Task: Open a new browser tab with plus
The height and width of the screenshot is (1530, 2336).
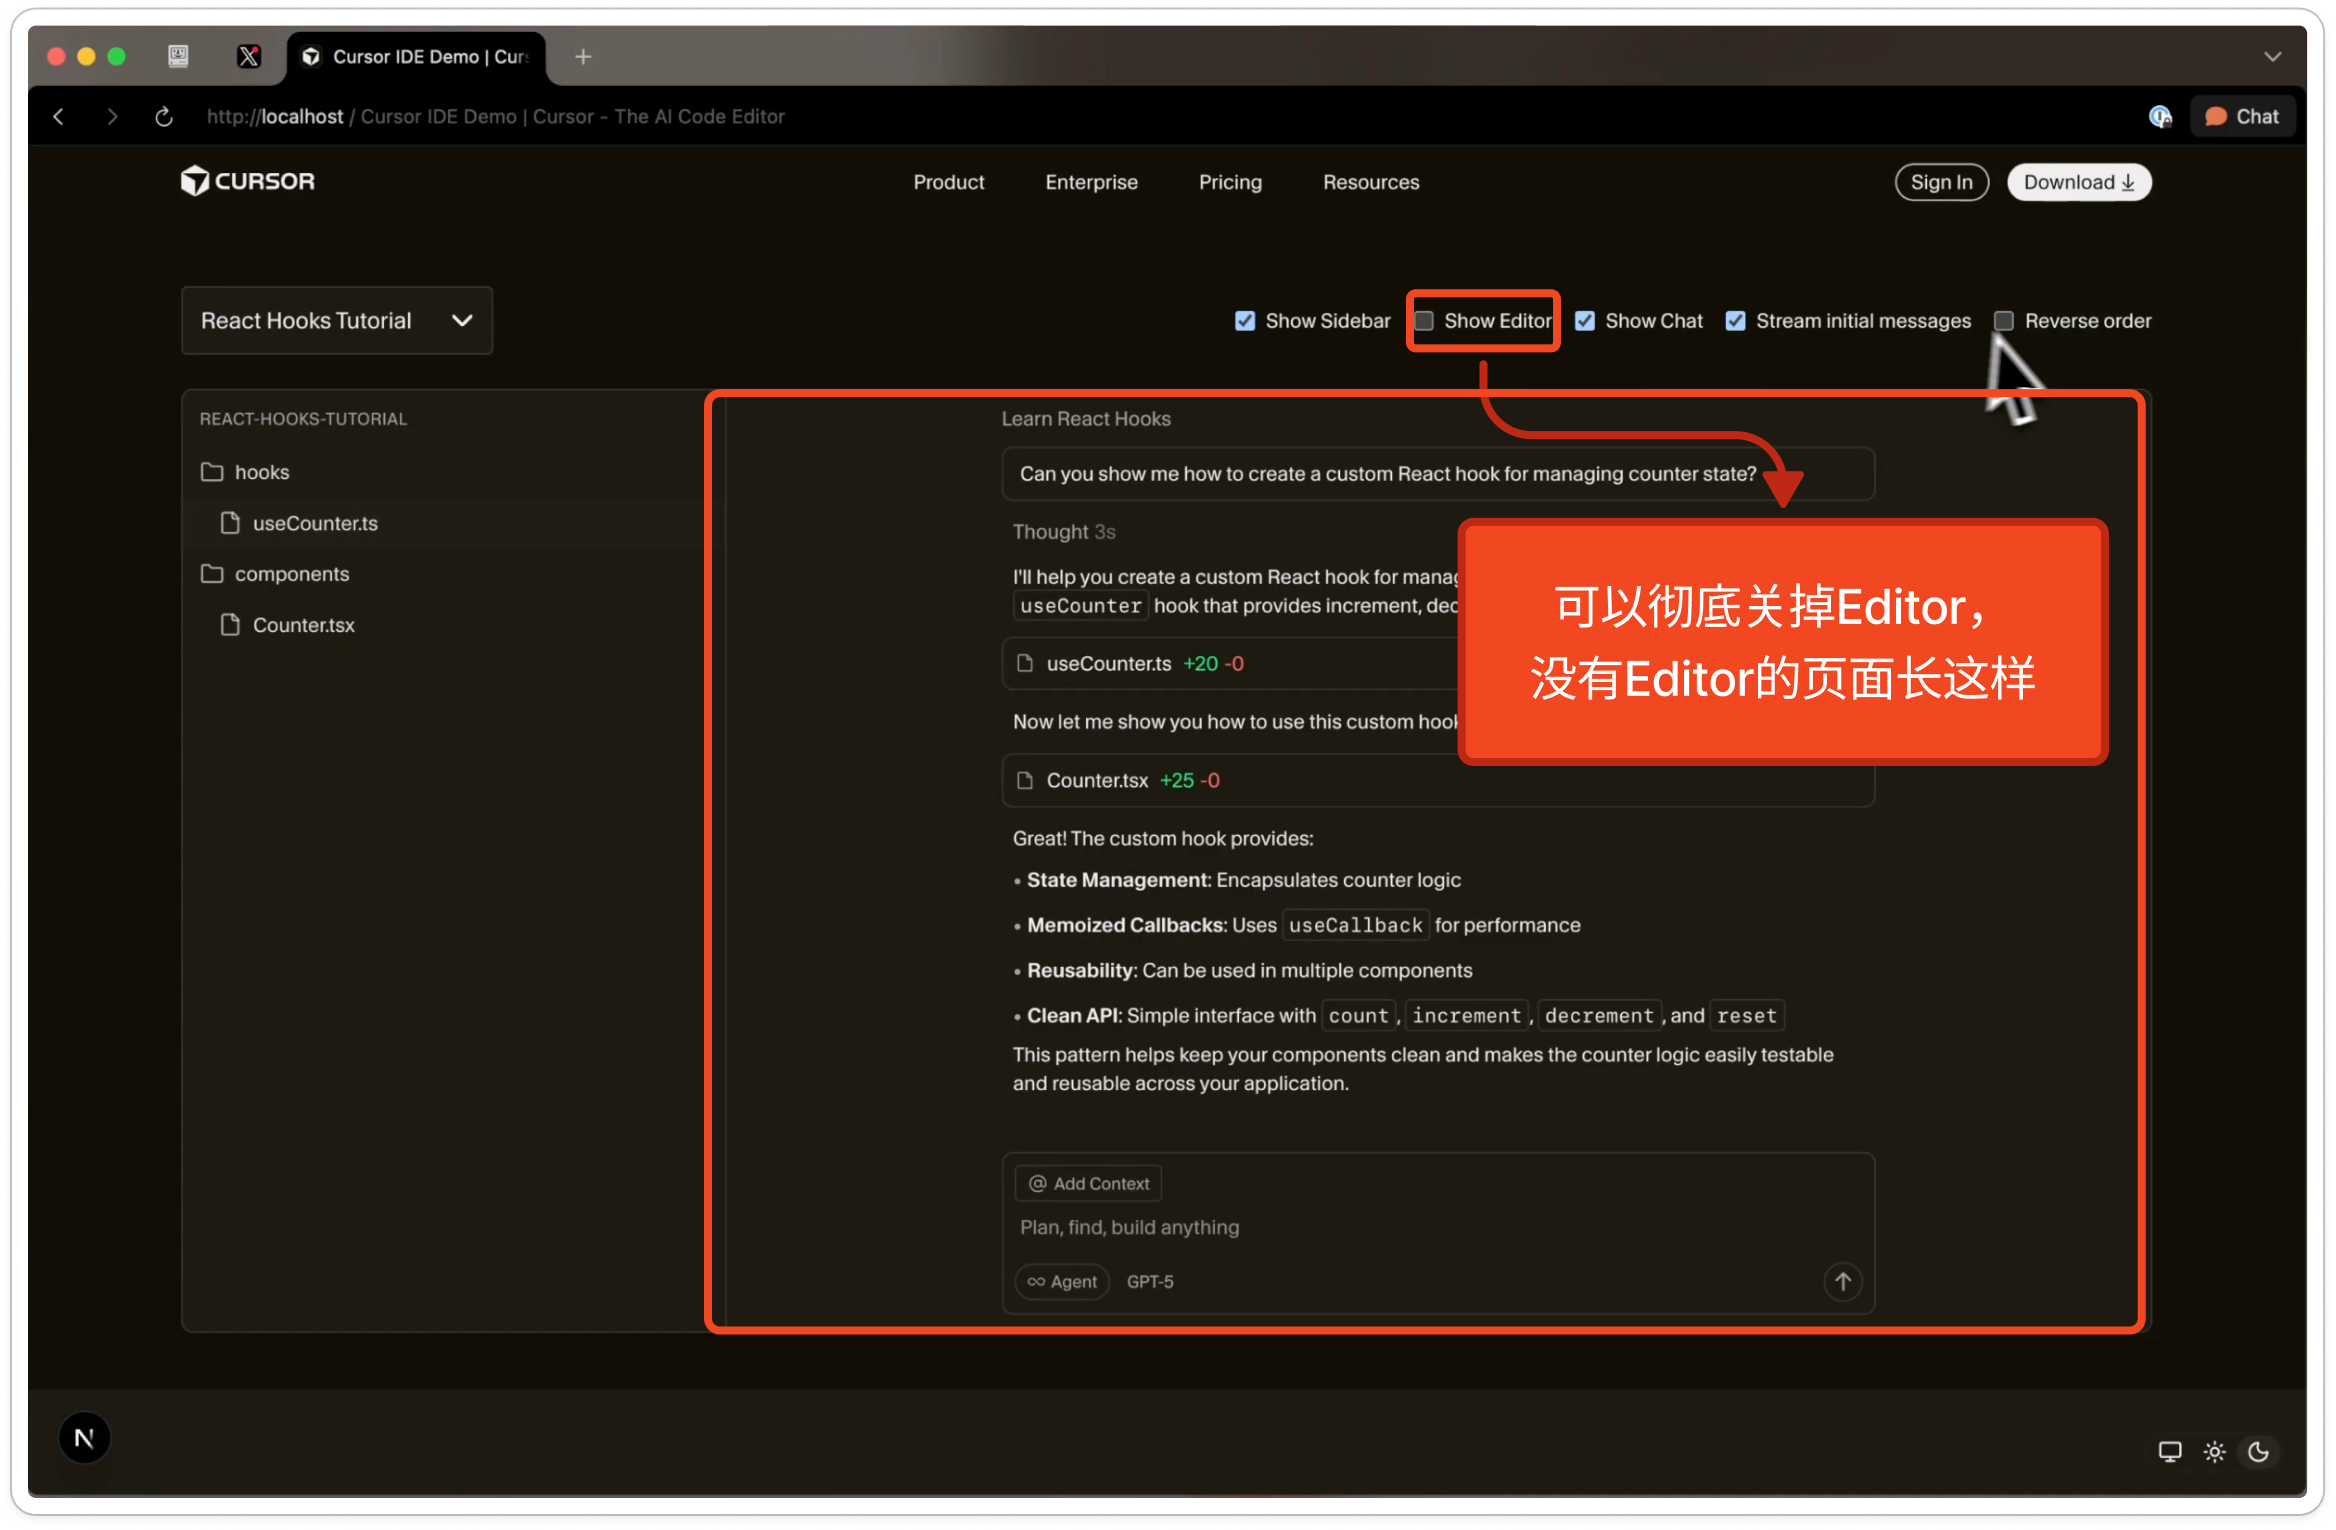Action: click(x=583, y=57)
